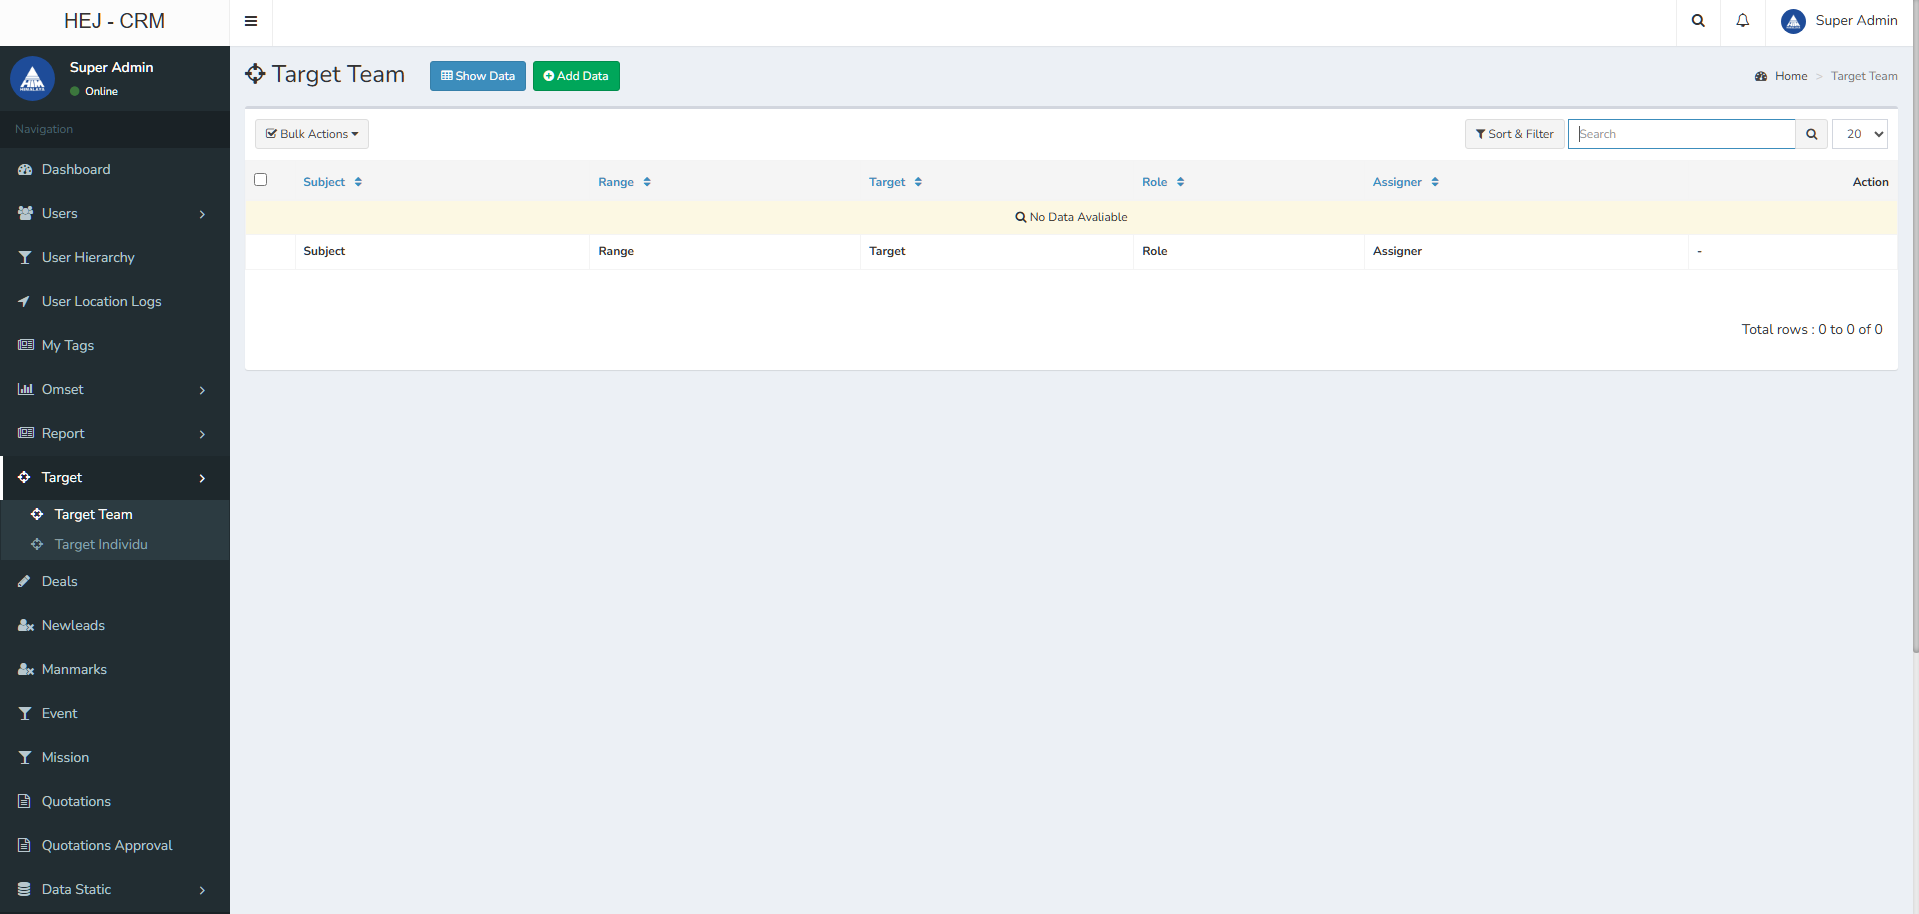Viewport: 1919px width, 914px height.
Task: Click the Home breadcrumb dashboard icon
Action: point(1761,76)
